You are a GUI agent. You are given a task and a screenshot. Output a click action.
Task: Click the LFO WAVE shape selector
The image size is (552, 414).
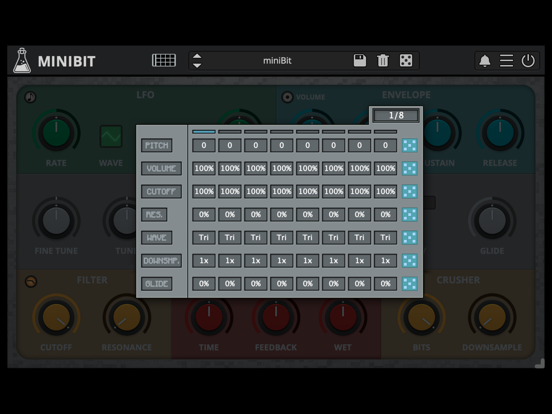(x=111, y=136)
